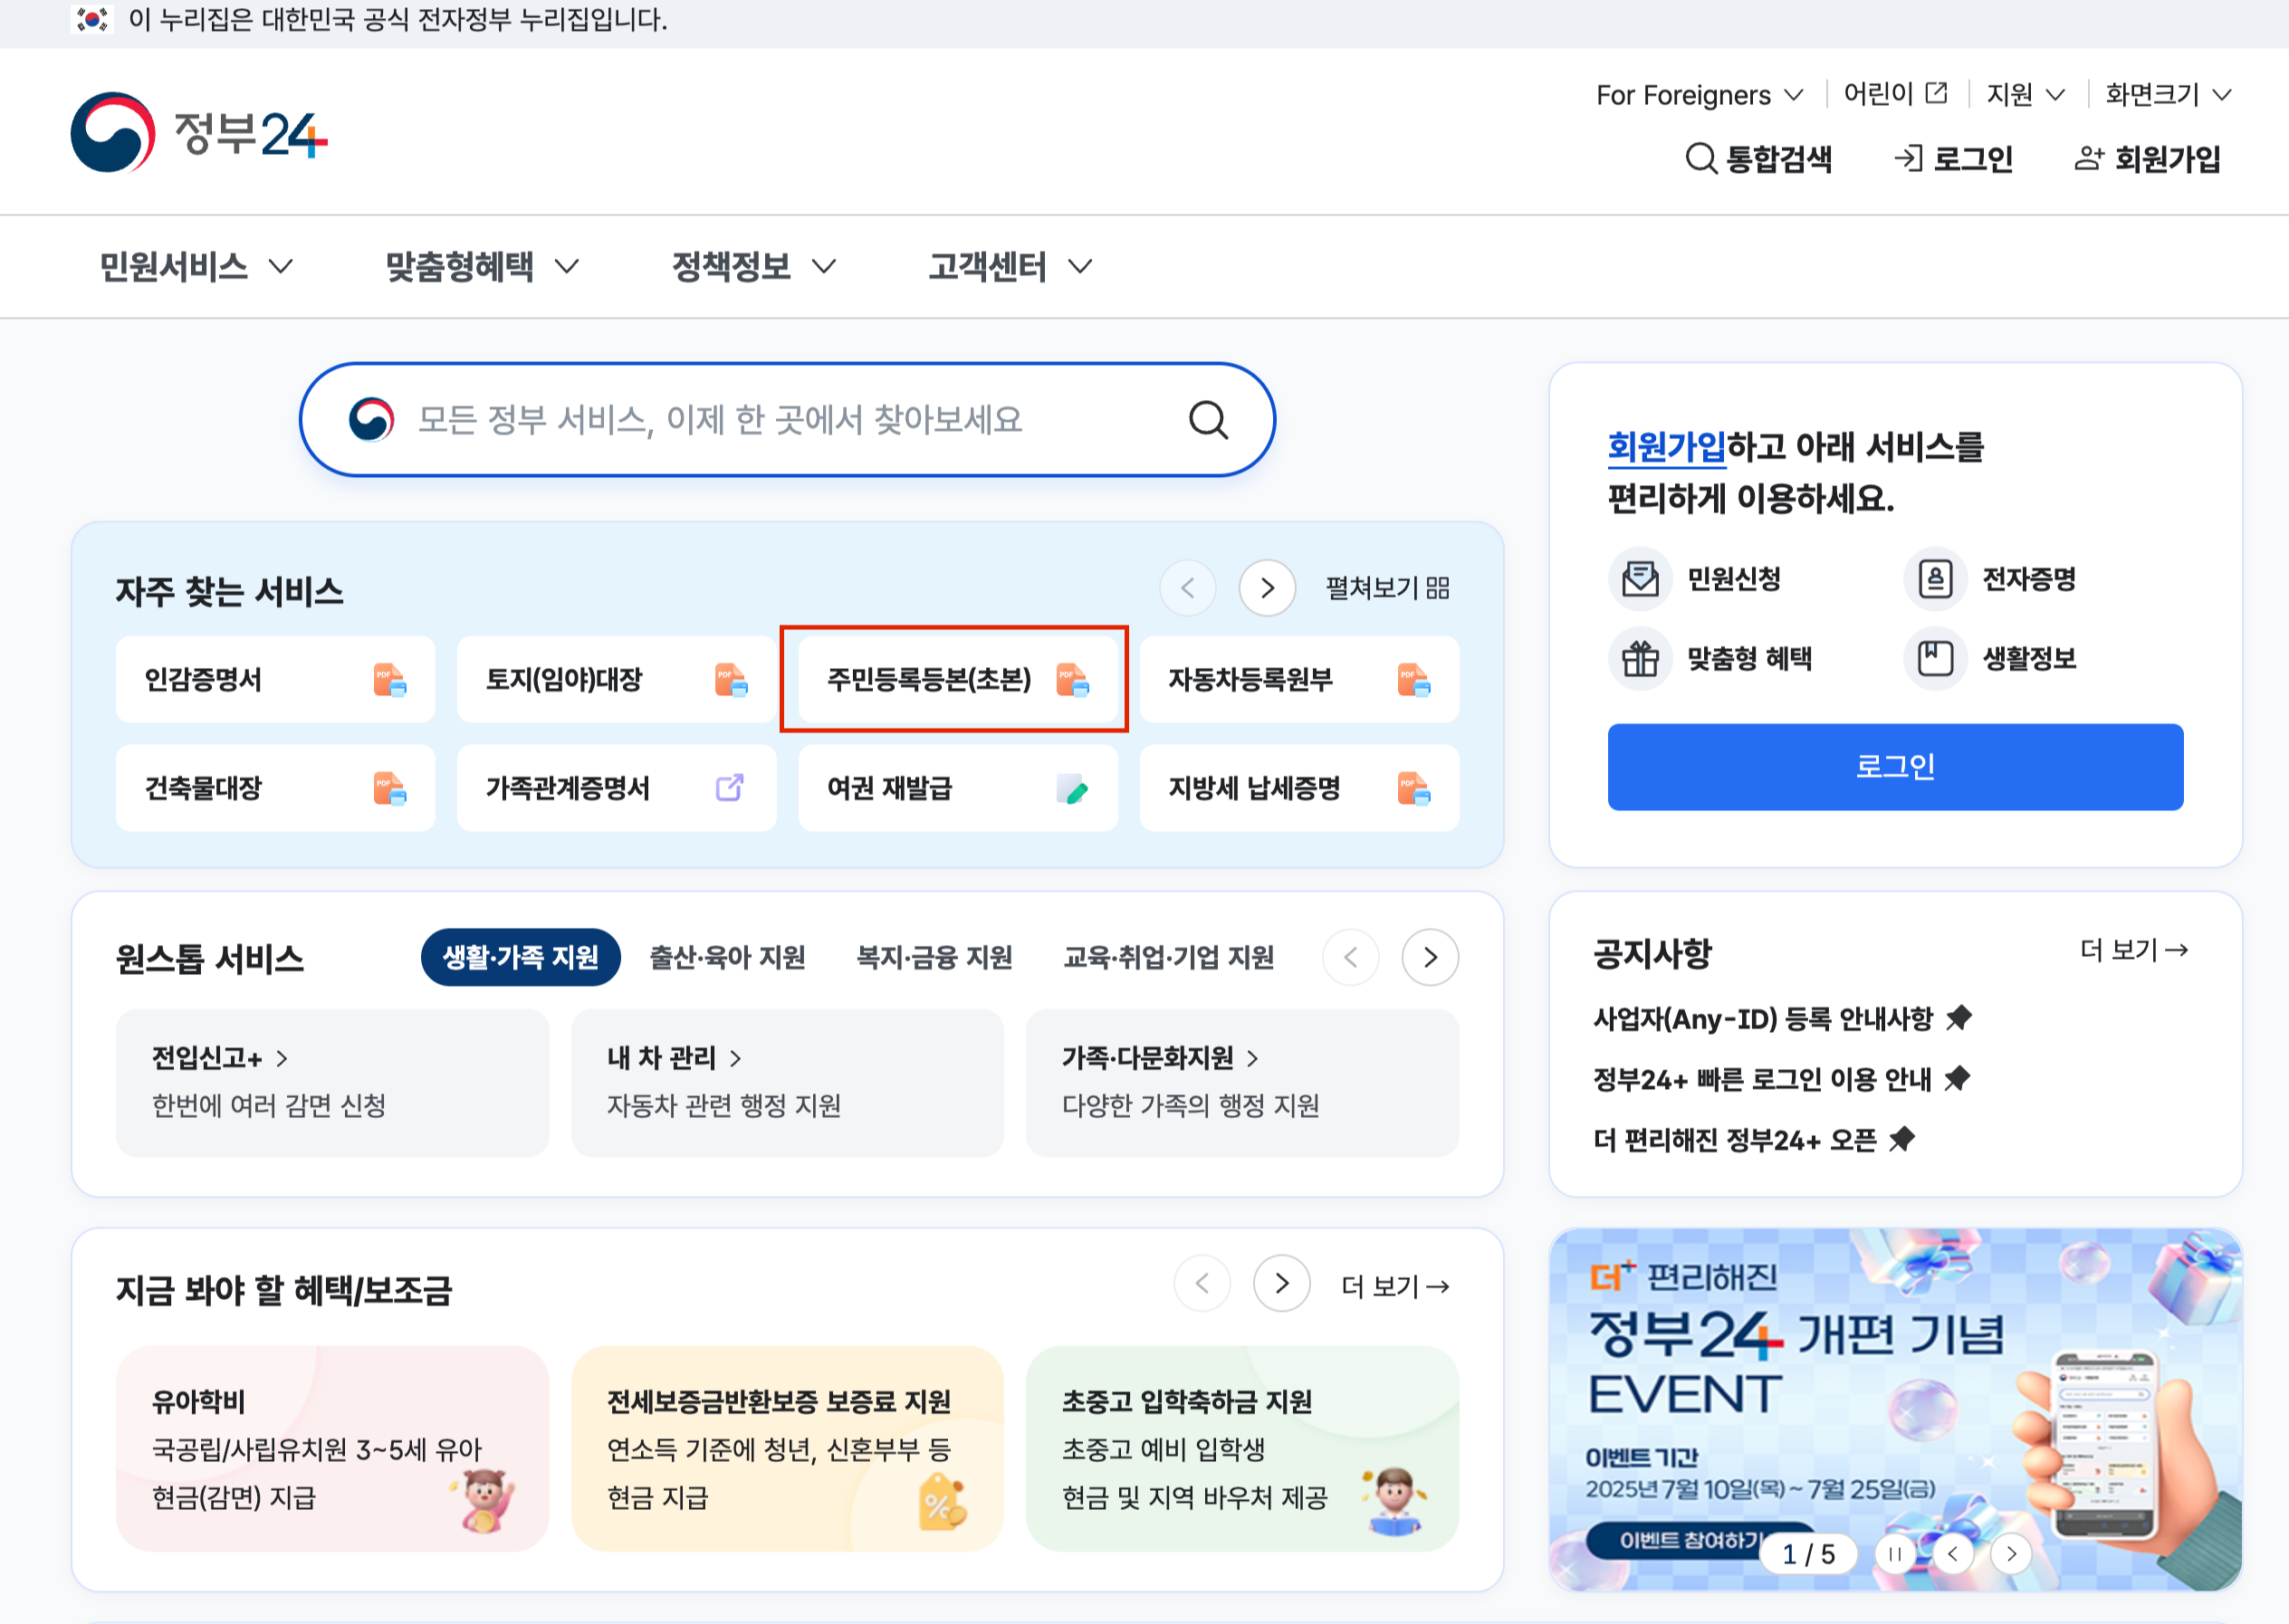Click the search magnifier icon in search bar
The image size is (2289, 1624).
1208,420
